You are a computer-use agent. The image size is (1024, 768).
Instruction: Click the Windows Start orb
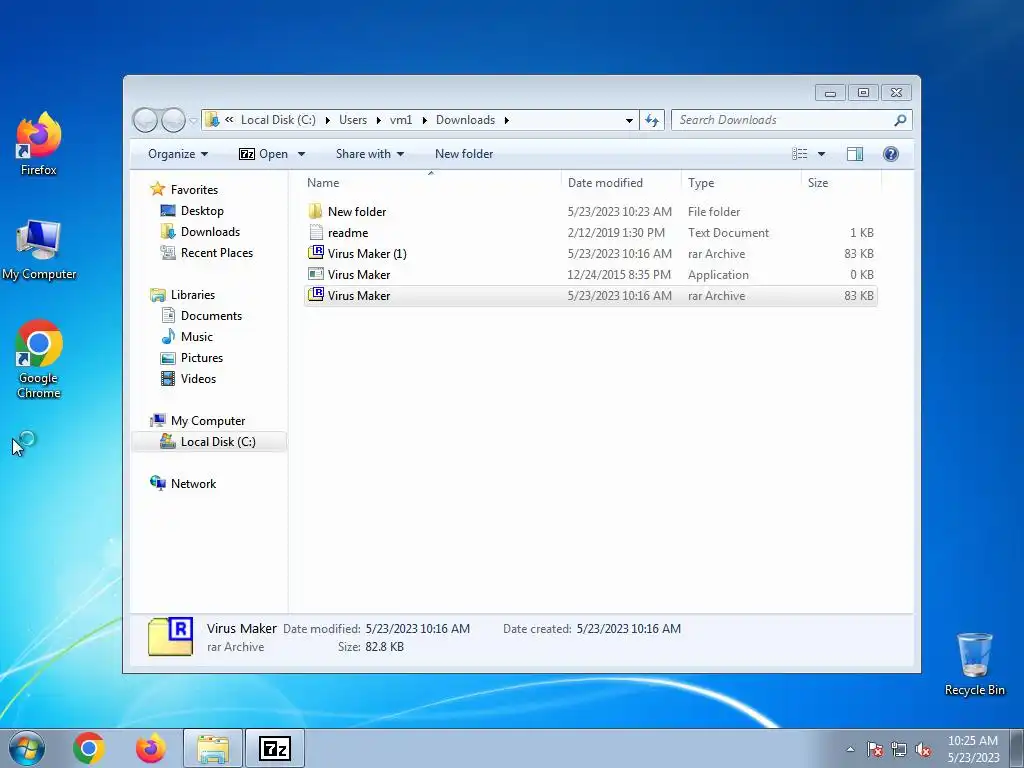26,748
